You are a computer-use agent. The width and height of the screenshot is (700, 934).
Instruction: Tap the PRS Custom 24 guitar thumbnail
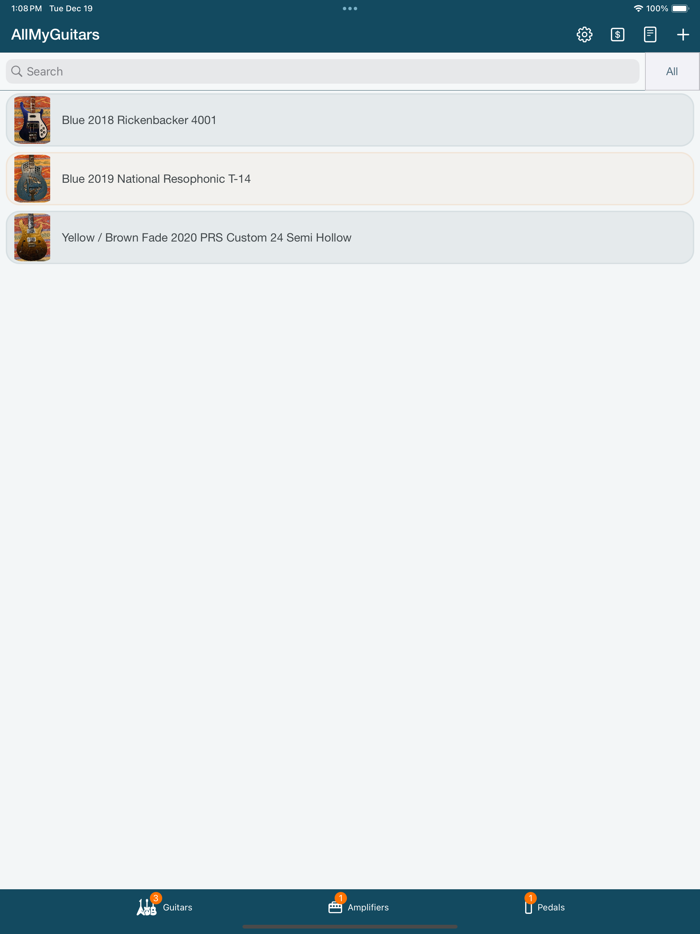click(x=32, y=237)
